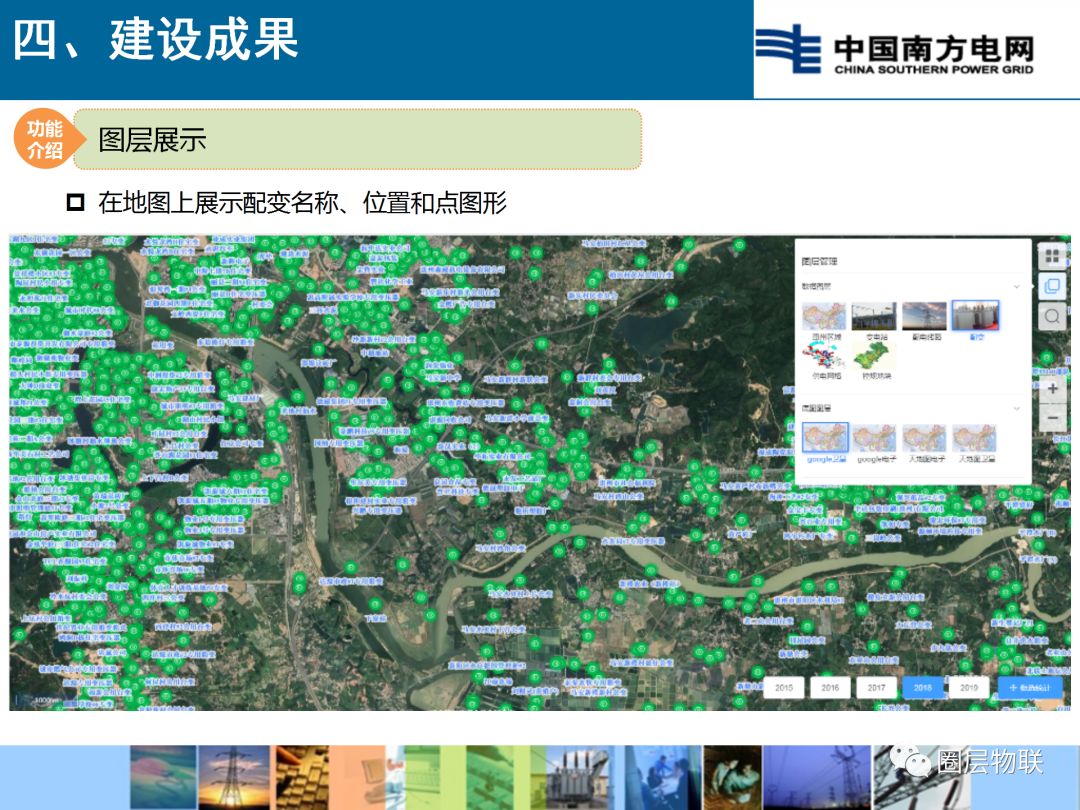This screenshot has width=1080, height=810.
Task: Click the 在地图上展示配变名称 bullet text
Action: point(302,202)
